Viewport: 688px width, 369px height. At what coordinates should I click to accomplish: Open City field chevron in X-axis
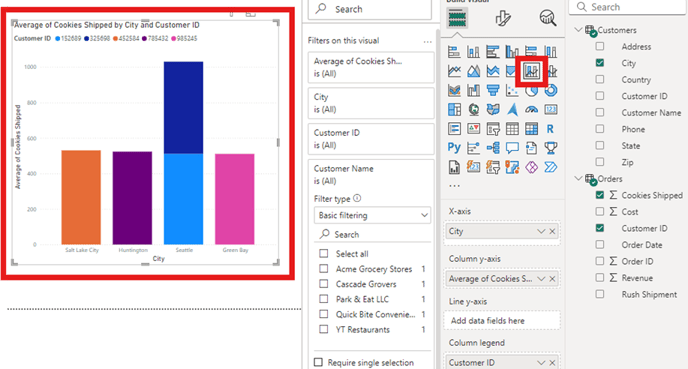[x=541, y=231]
